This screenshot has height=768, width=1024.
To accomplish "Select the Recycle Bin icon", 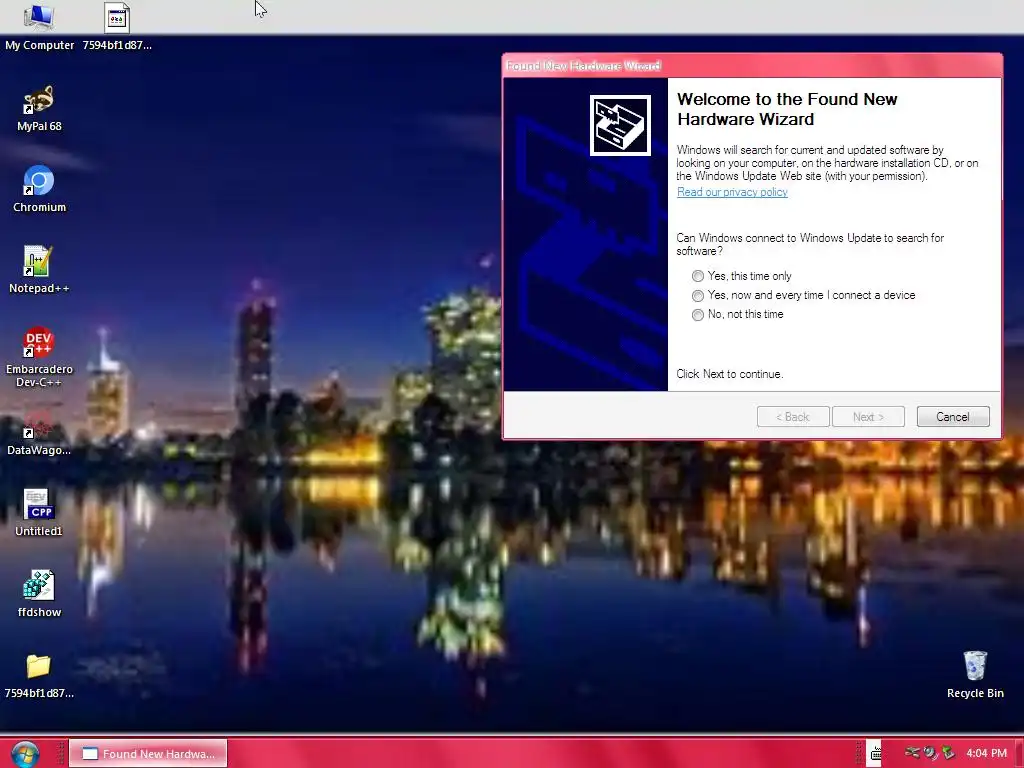I will 975,675.
